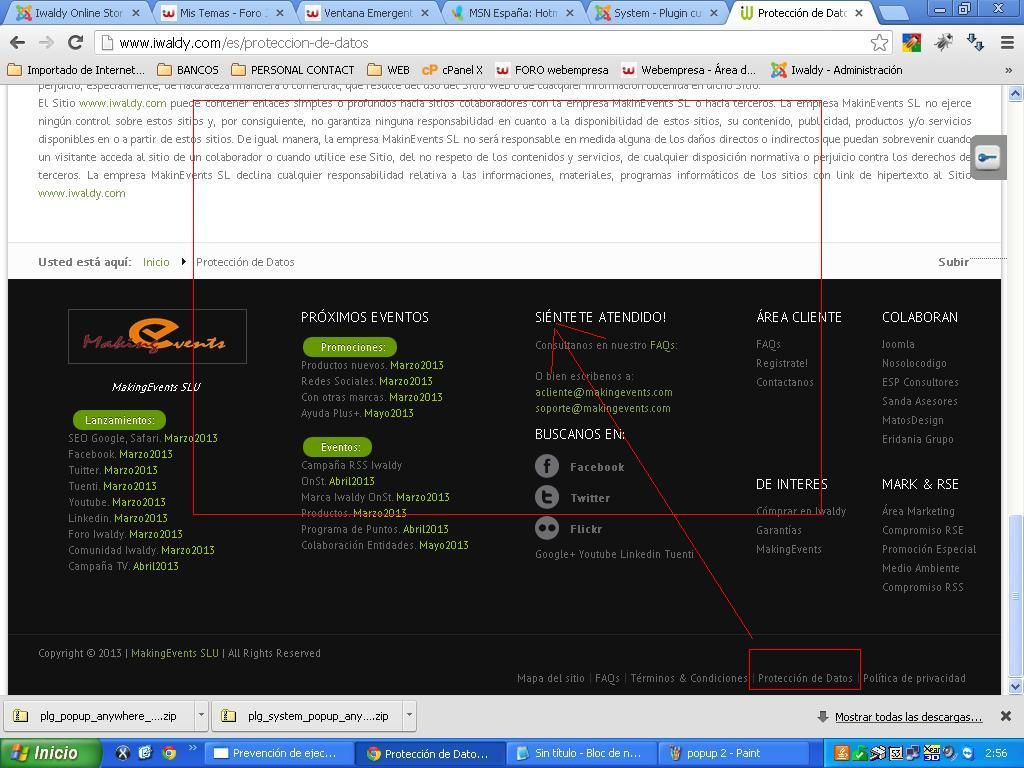Open Garantías link under De Interés

778,530
